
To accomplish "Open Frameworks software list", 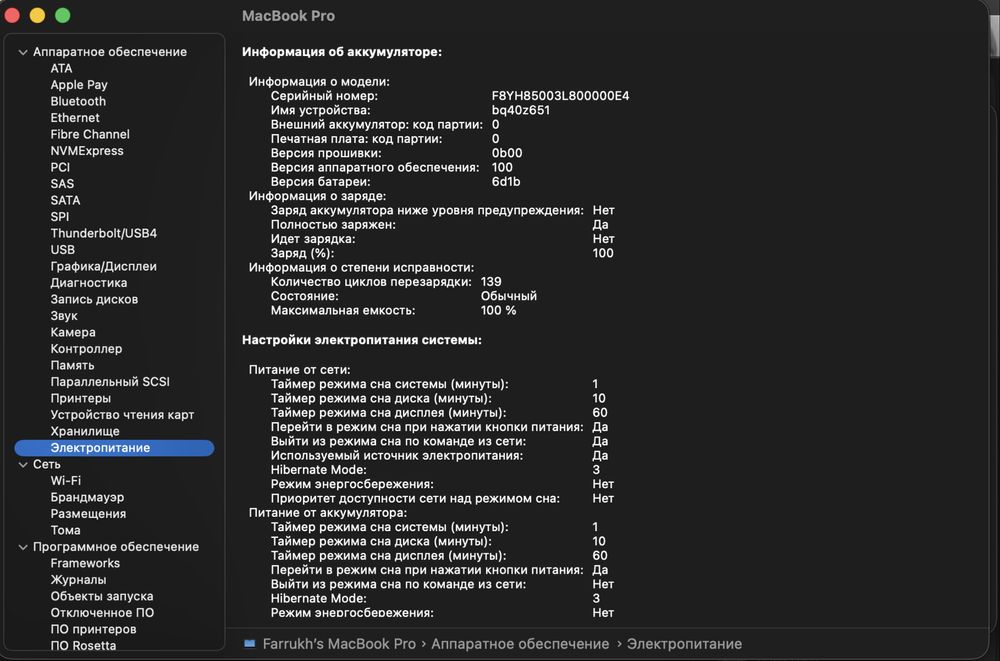I will tap(85, 563).
